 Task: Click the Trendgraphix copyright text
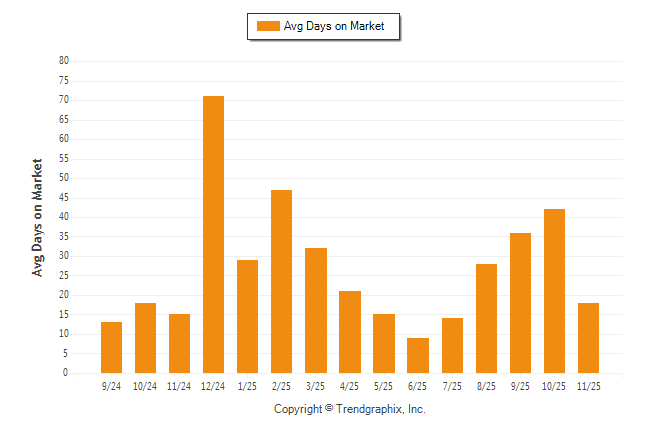click(350, 409)
